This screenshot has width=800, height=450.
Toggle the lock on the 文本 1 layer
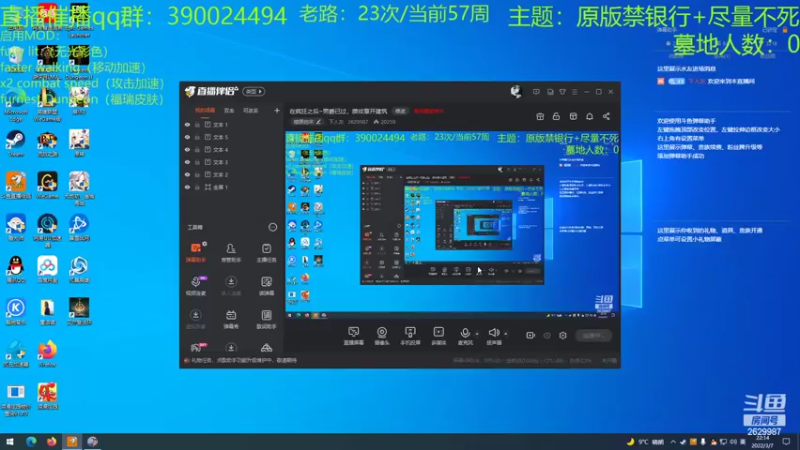[x=197, y=124]
